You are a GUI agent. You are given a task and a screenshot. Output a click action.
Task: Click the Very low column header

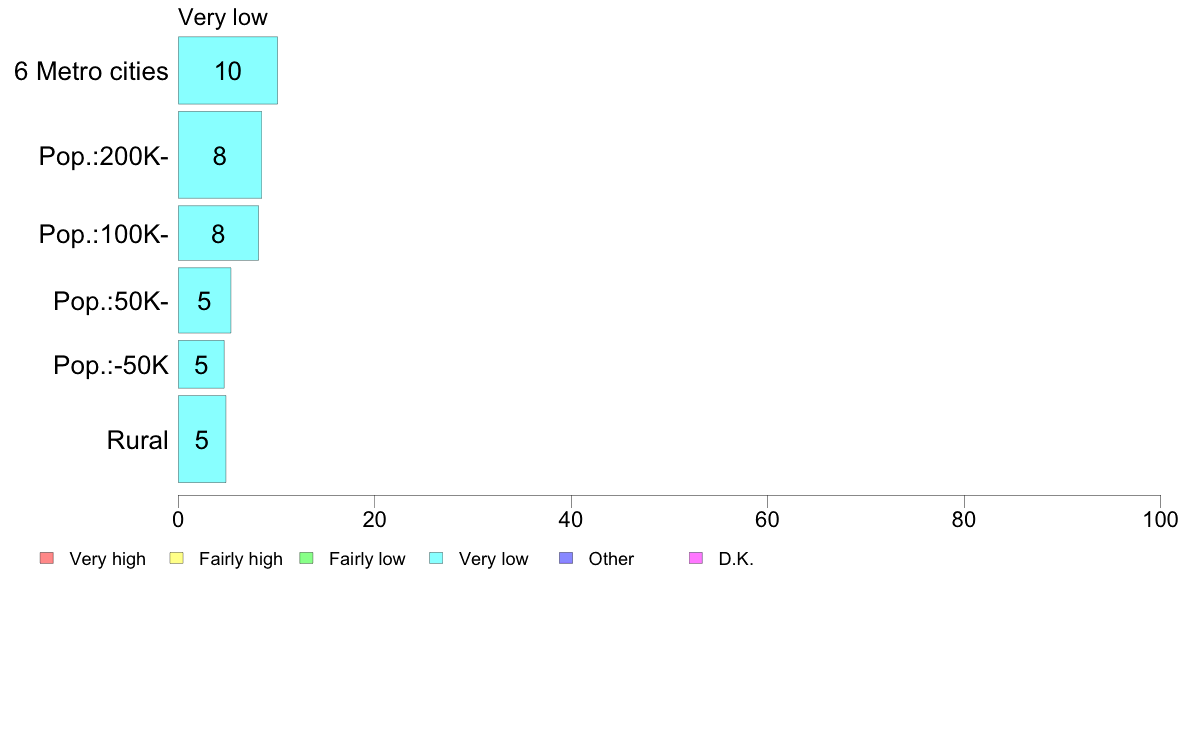click(x=223, y=17)
